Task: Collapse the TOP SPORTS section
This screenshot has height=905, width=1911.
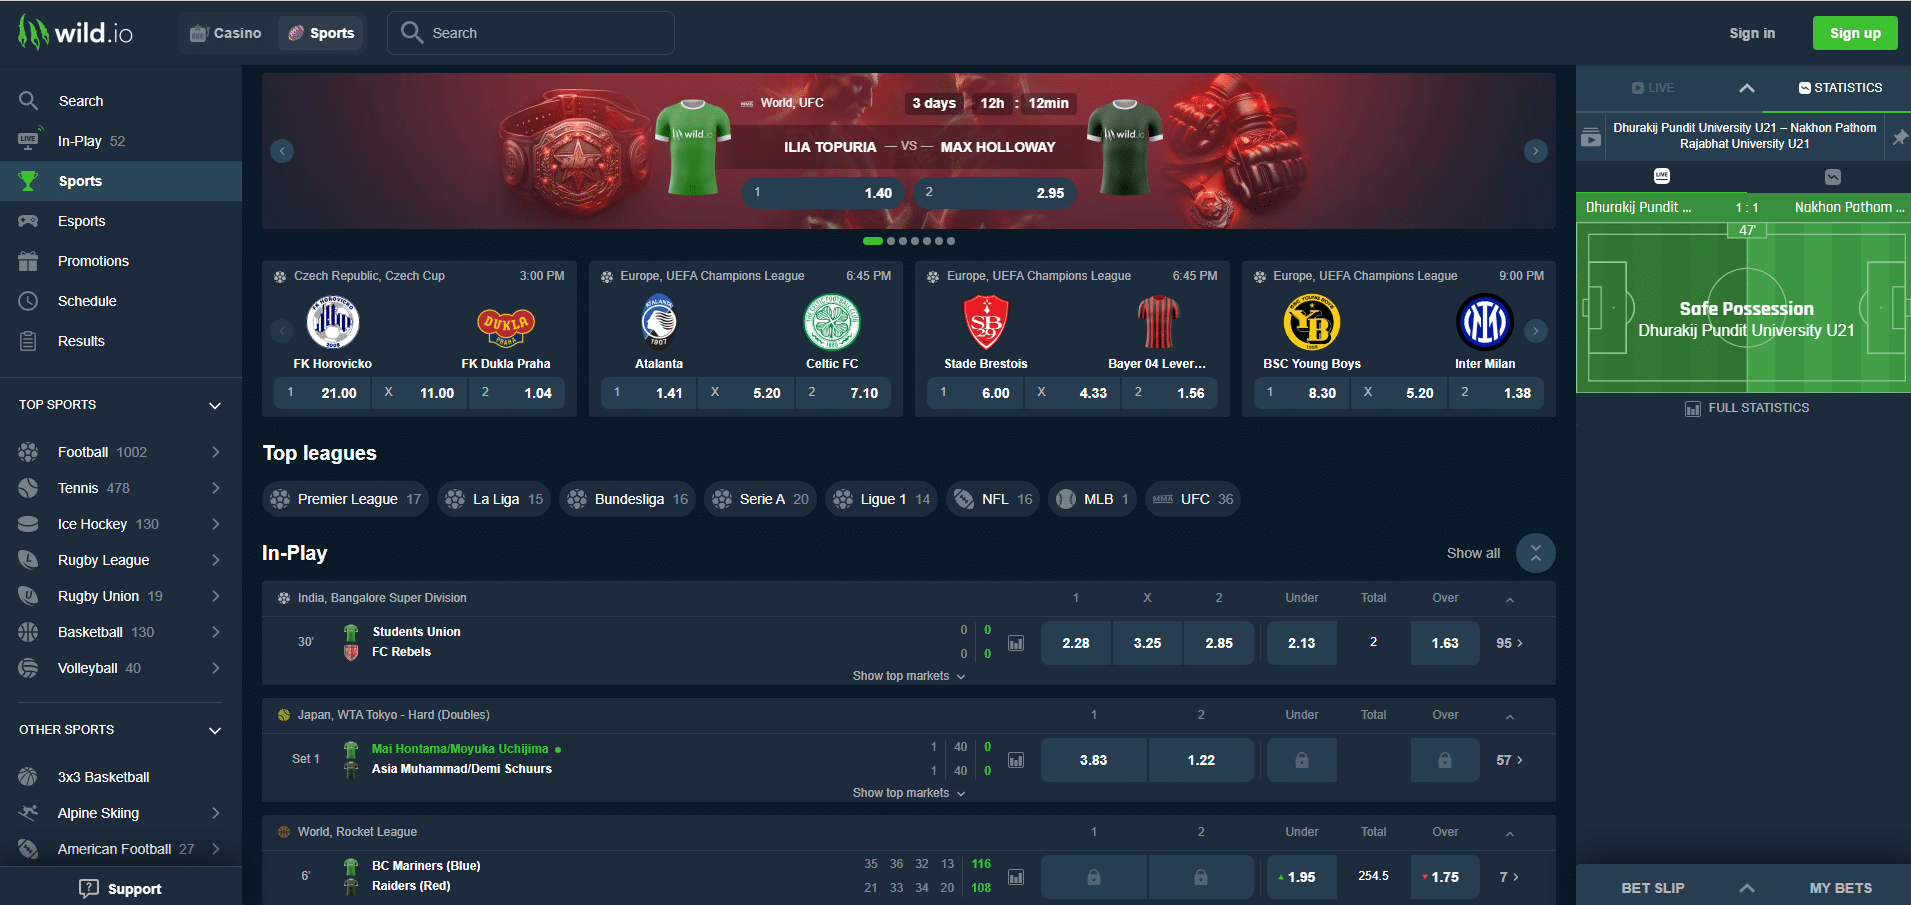Action: pos(215,405)
